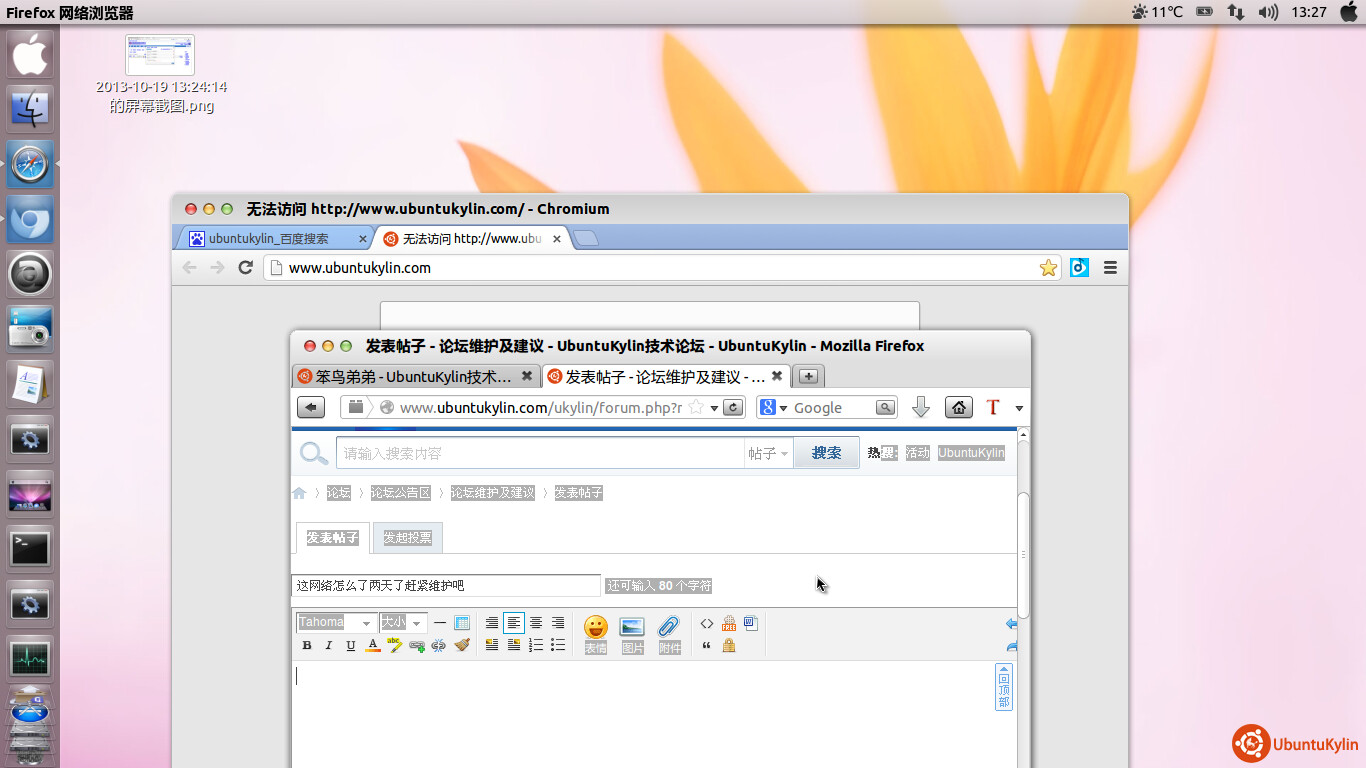The height and width of the screenshot is (768, 1366).
Task: Click the 搜索 search button
Action: [x=826, y=453]
